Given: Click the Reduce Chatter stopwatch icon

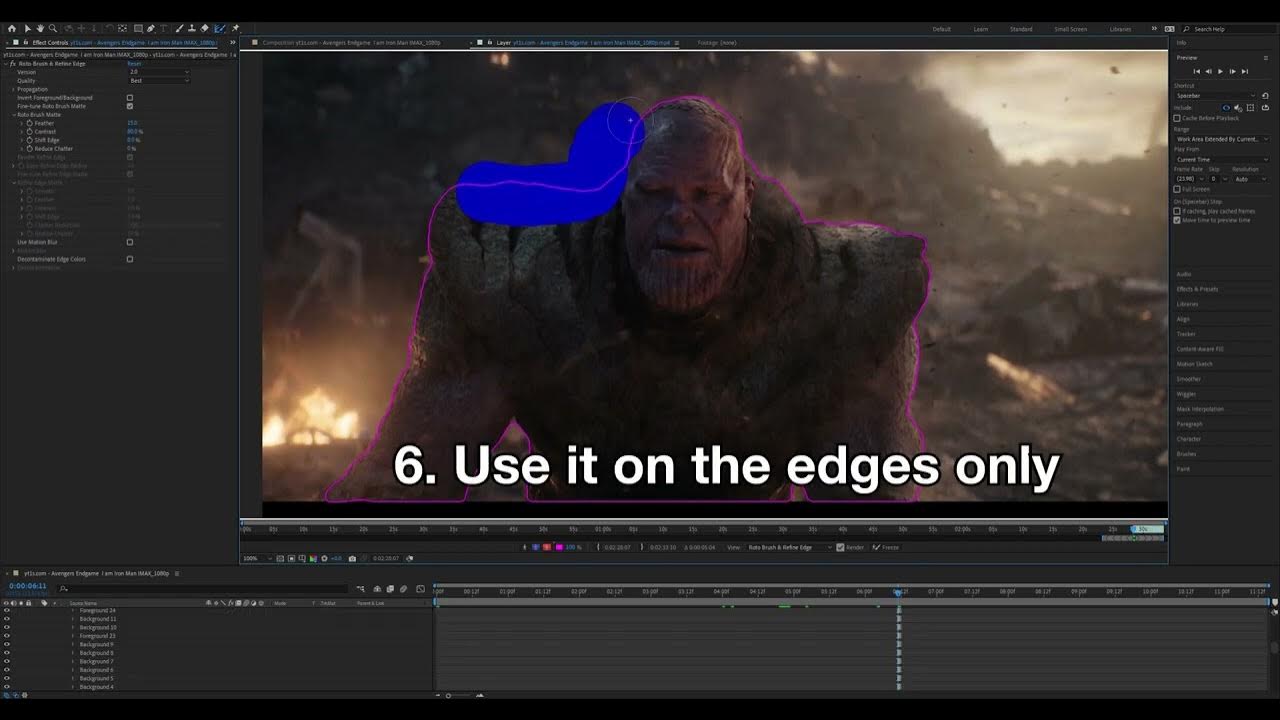Looking at the screenshot, I should [x=29, y=148].
